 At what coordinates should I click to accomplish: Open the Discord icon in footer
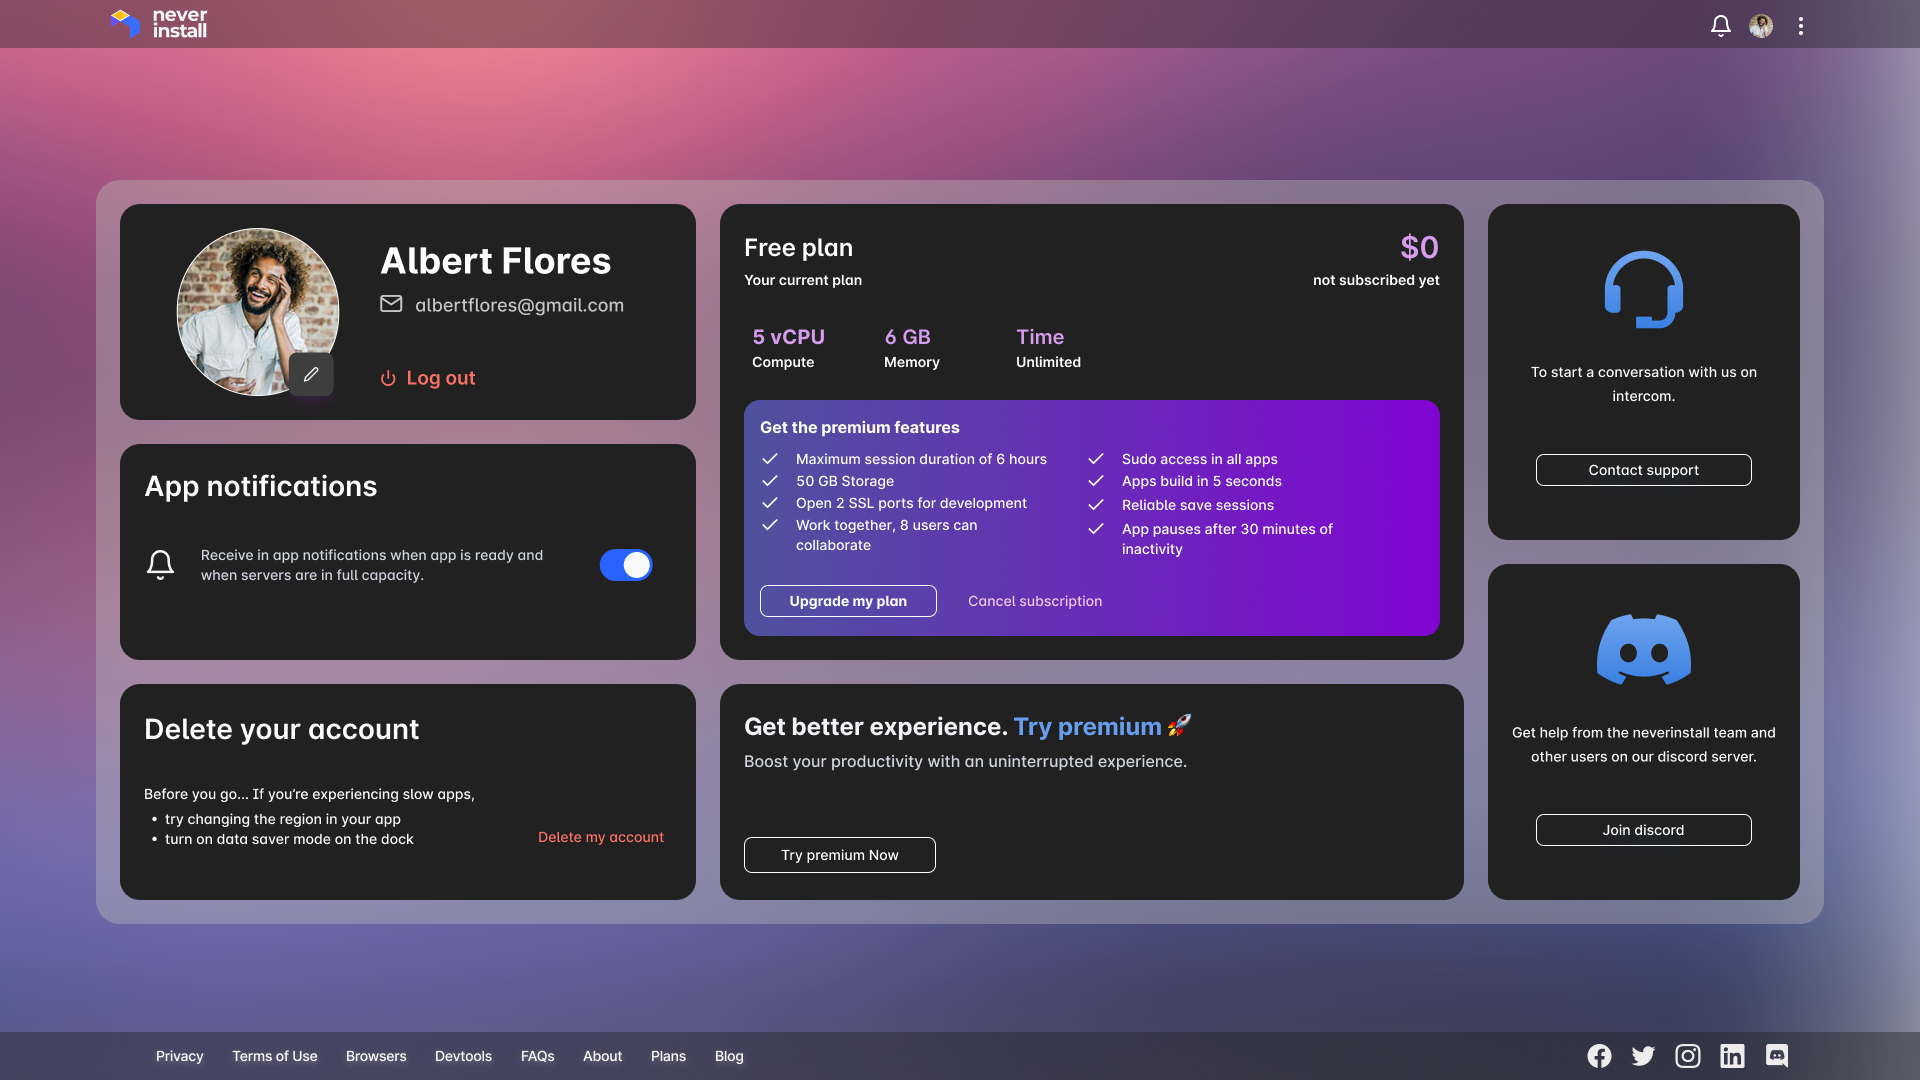(1777, 1056)
